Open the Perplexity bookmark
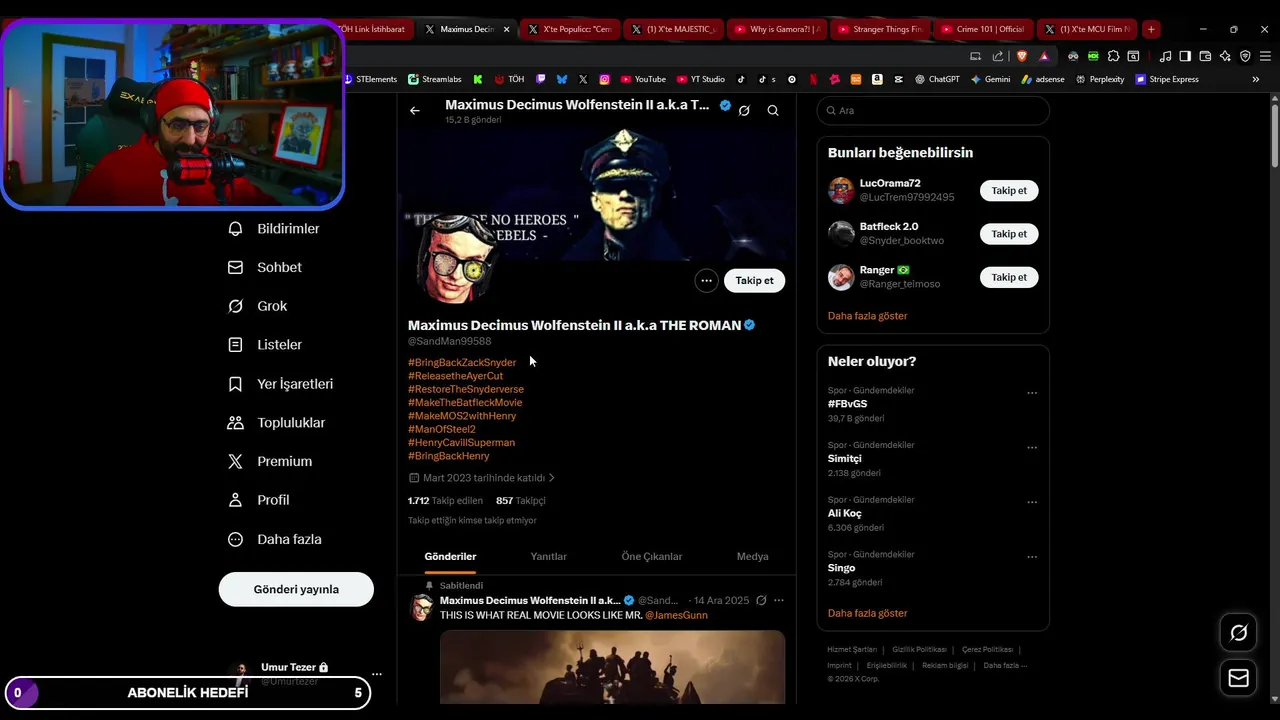 [1100, 79]
